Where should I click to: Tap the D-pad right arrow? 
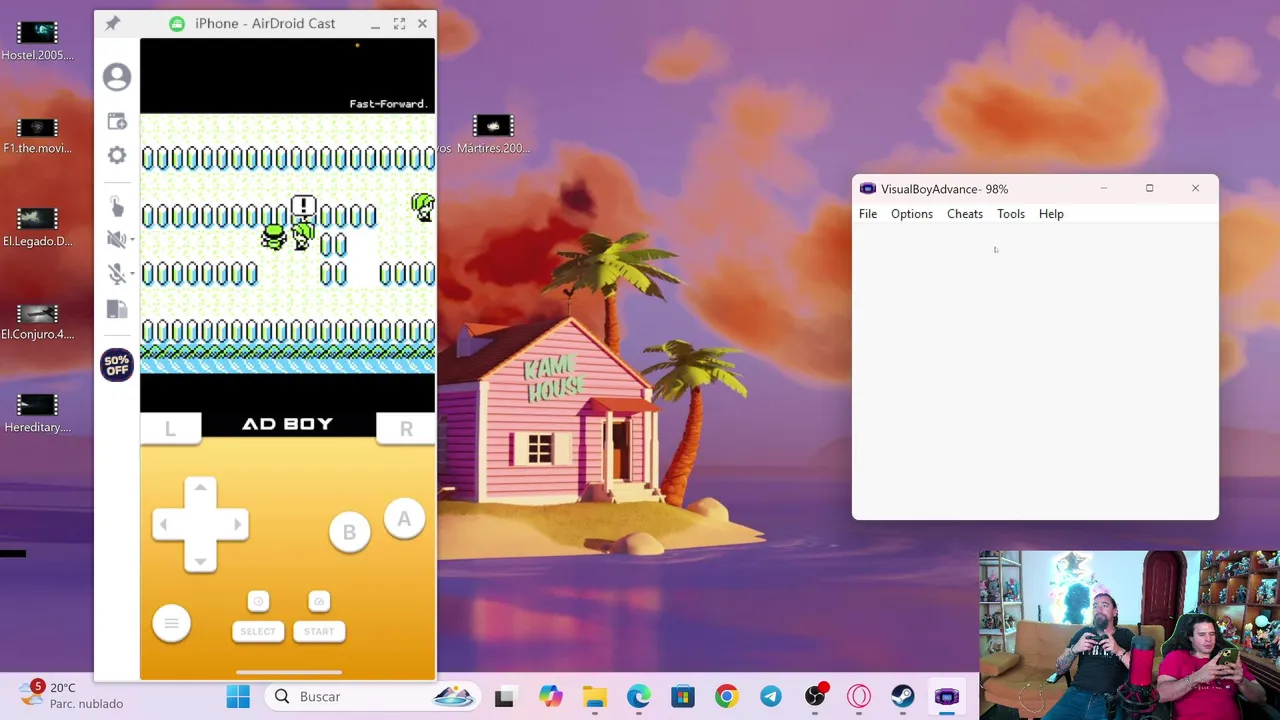tap(236, 524)
